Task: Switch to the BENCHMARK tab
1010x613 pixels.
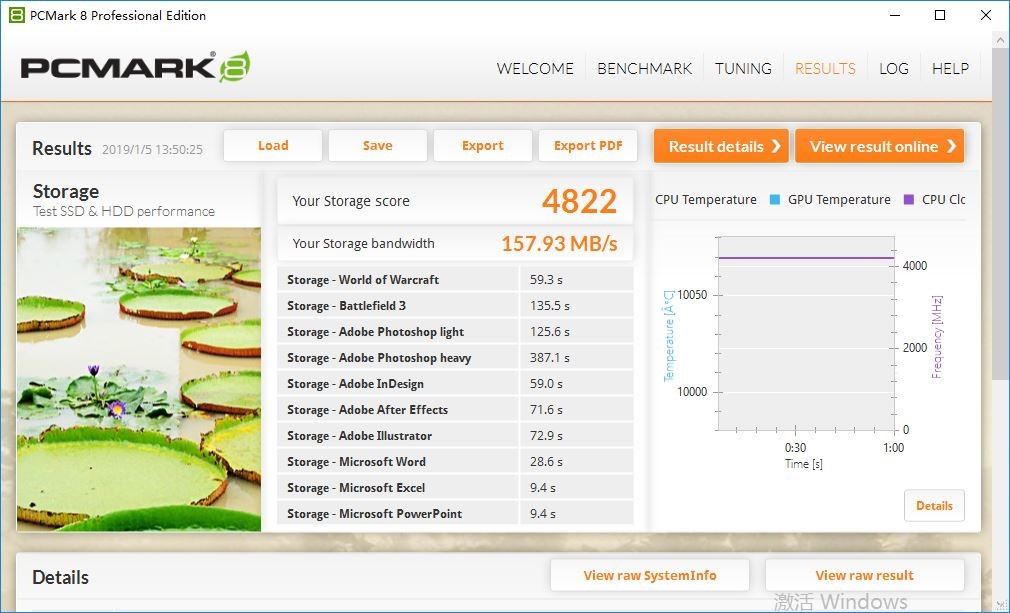Action: coord(644,68)
